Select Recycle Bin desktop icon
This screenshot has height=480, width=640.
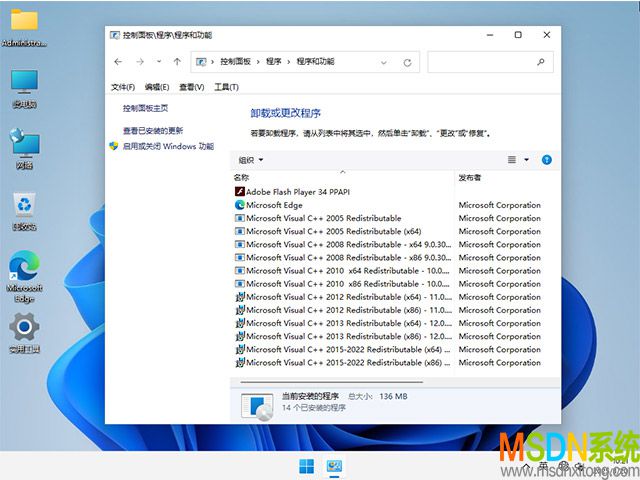(24, 211)
